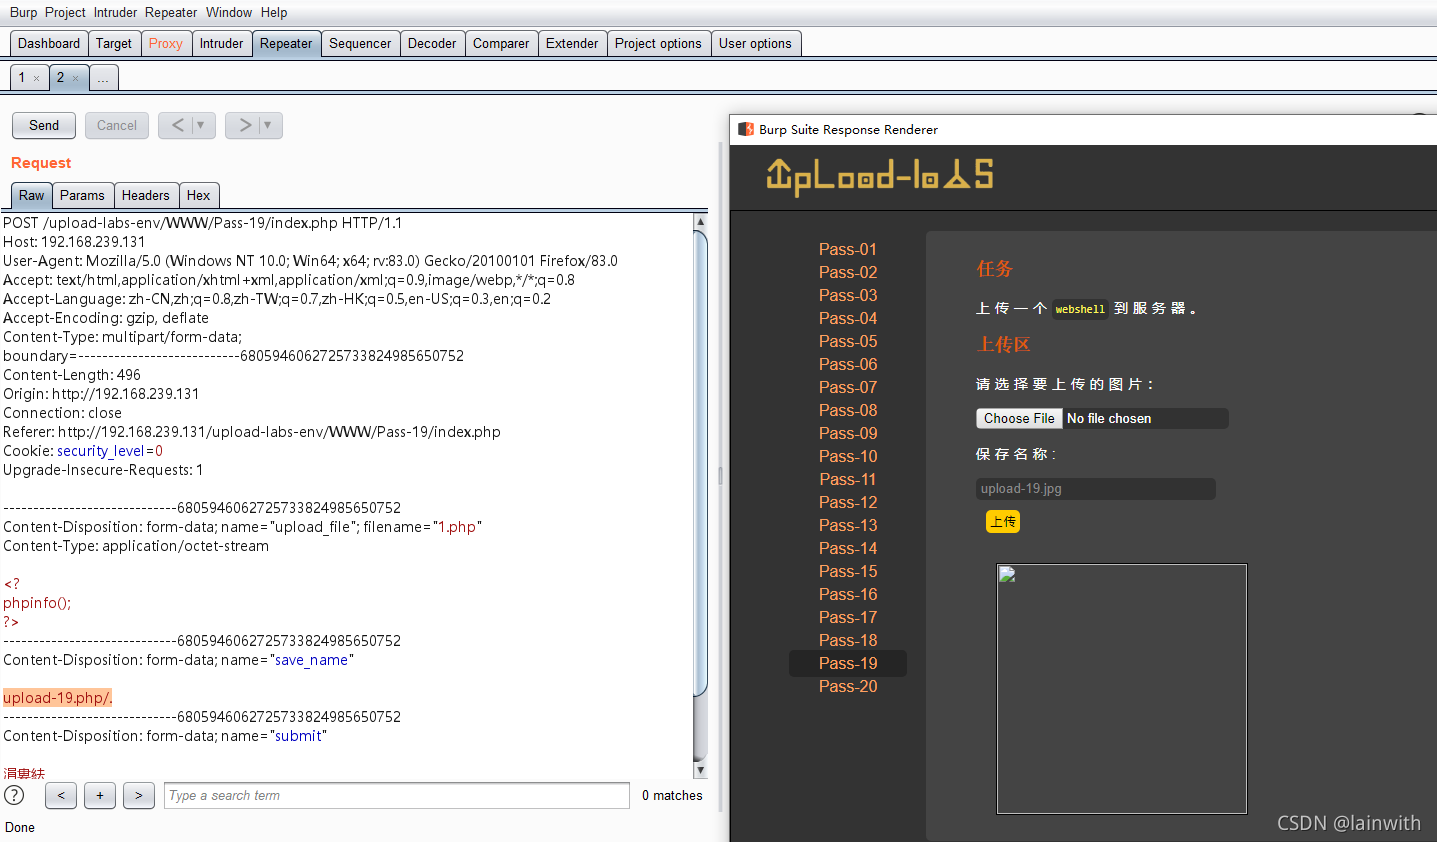The height and width of the screenshot is (842, 1437).
Task: Click the 0 matches search result label
Action: coord(672,795)
